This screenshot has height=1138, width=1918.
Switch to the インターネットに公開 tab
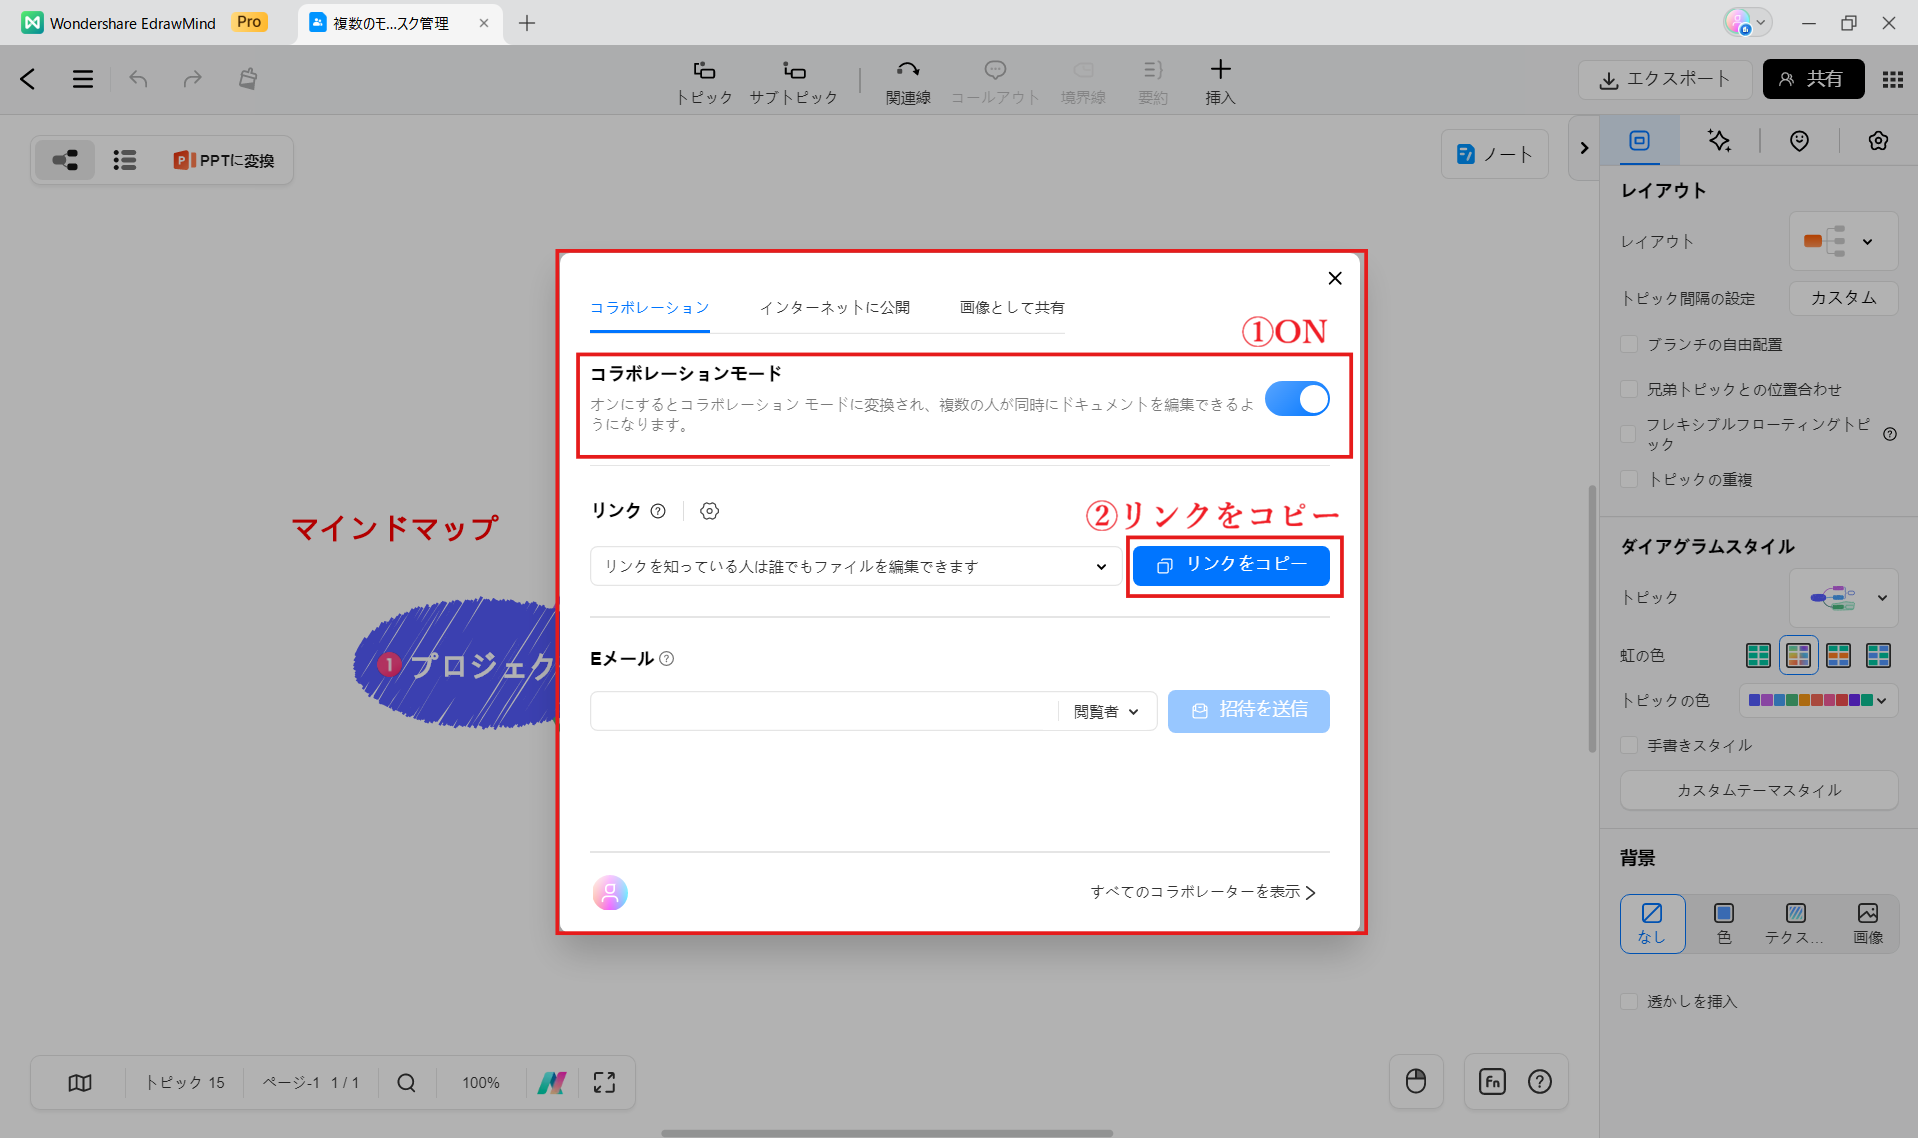835,307
